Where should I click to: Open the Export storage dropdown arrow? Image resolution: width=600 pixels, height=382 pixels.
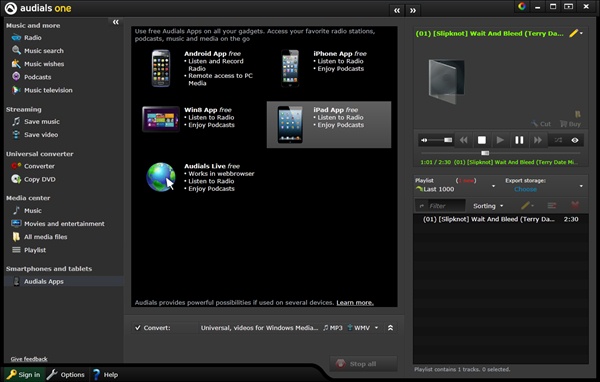(x=581, y=186)
